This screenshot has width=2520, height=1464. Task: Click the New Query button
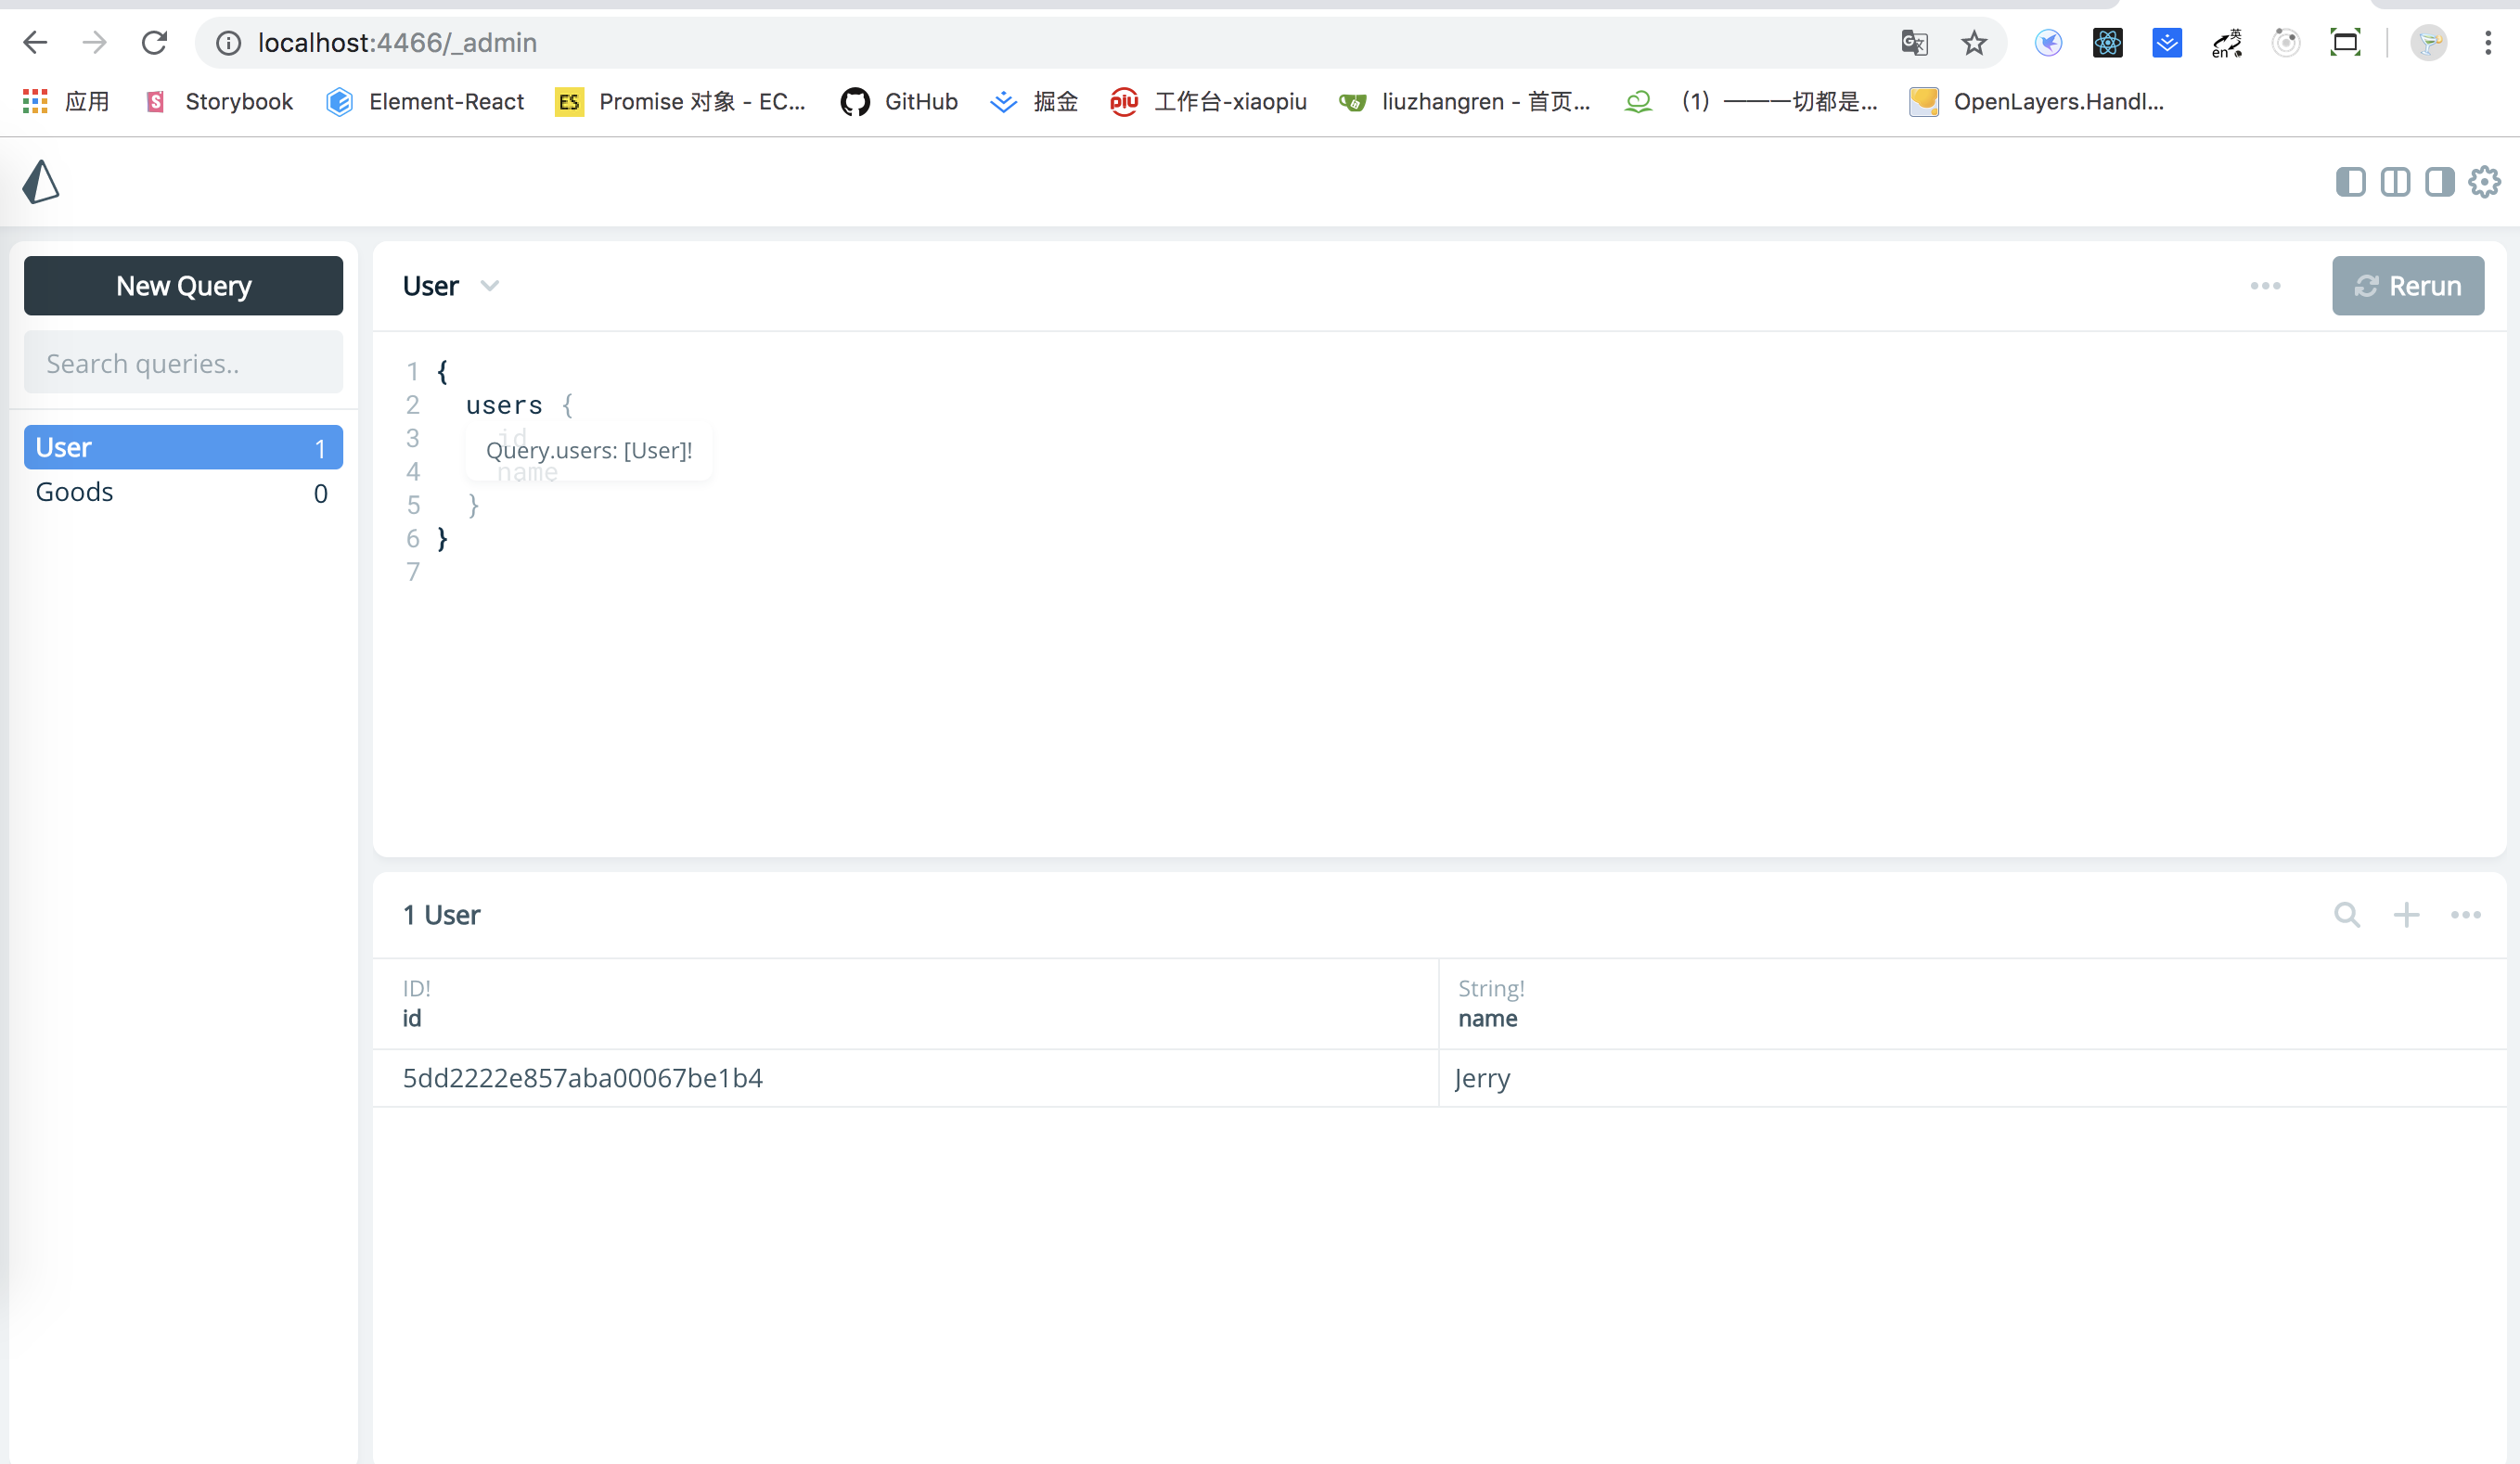[183, 286]
